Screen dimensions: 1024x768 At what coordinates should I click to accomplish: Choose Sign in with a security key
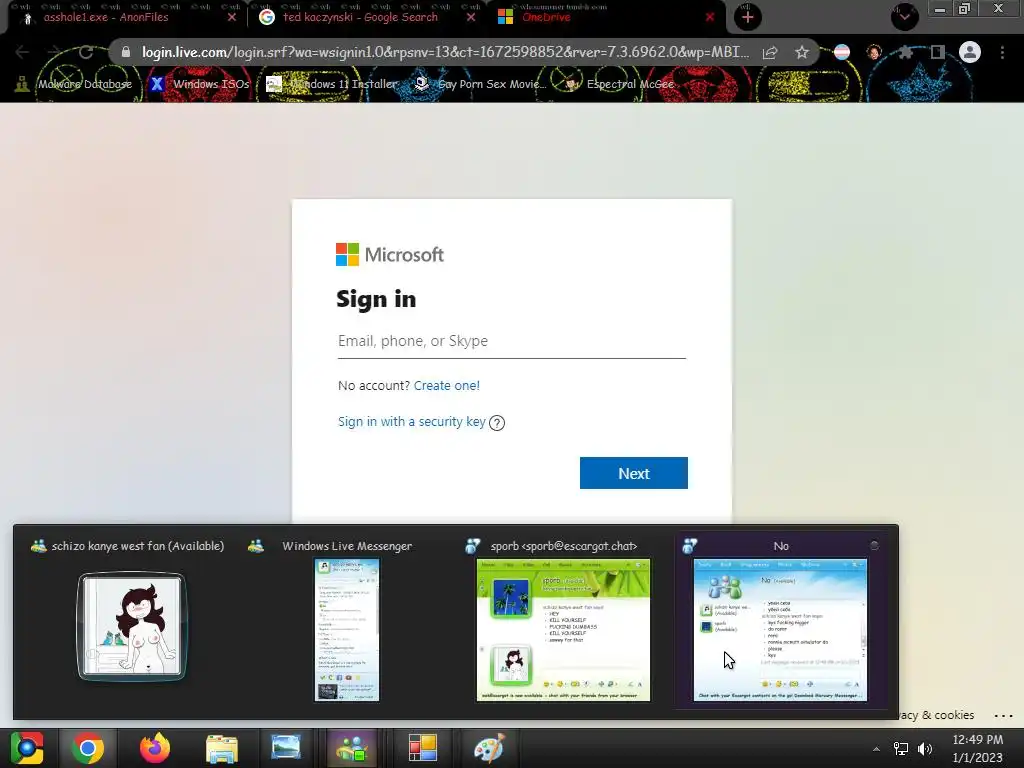tap(411, 422)
